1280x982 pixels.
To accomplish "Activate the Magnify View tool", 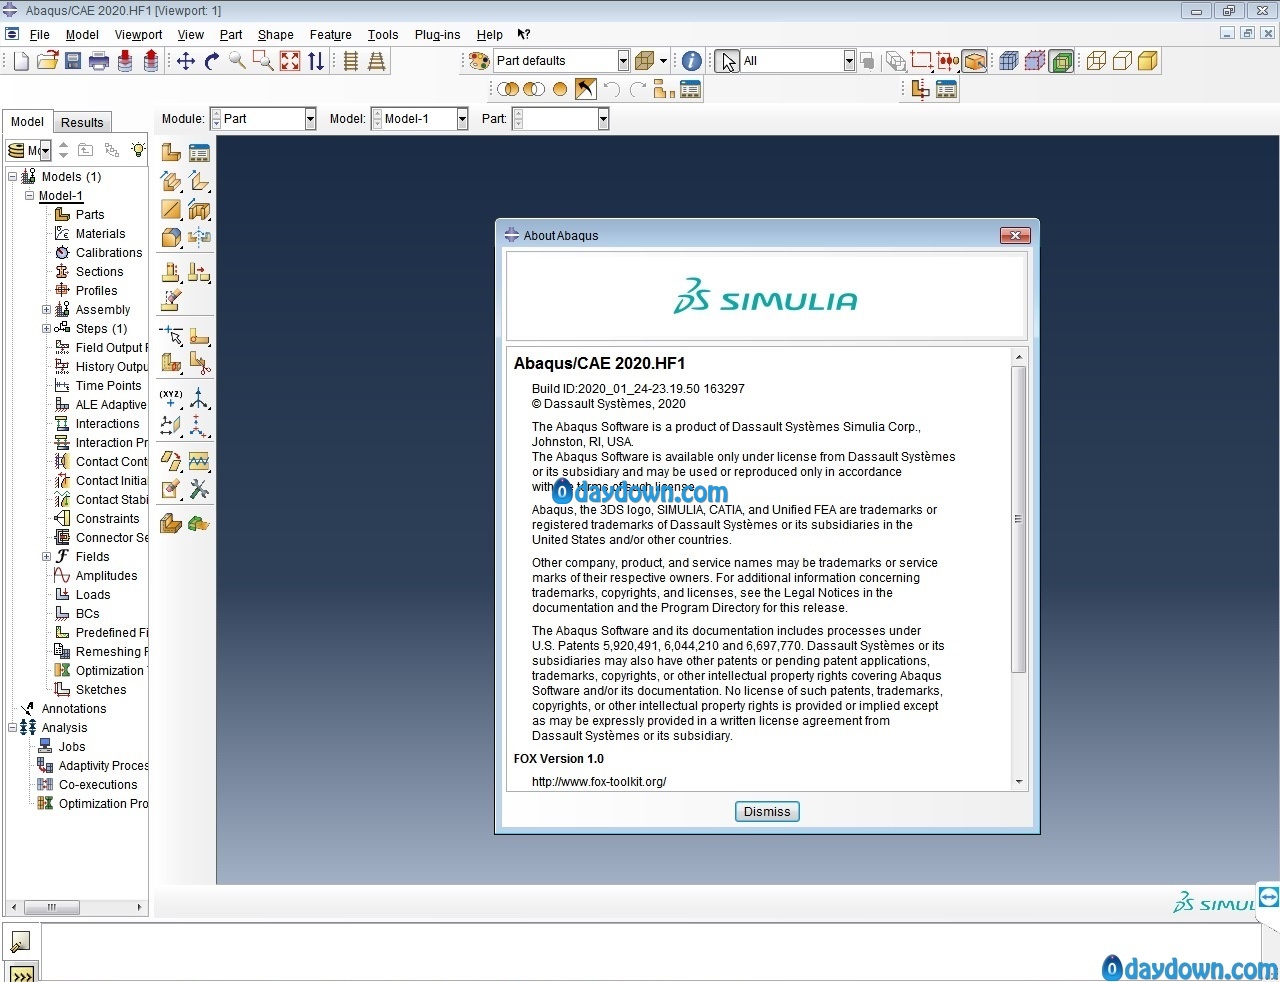I will click(238, 61).
